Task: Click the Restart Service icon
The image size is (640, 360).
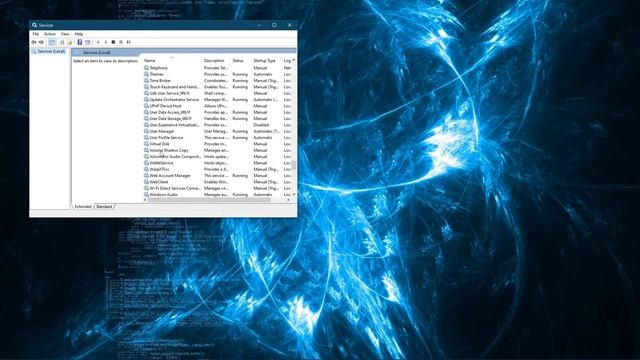Action: coord(129,42)
